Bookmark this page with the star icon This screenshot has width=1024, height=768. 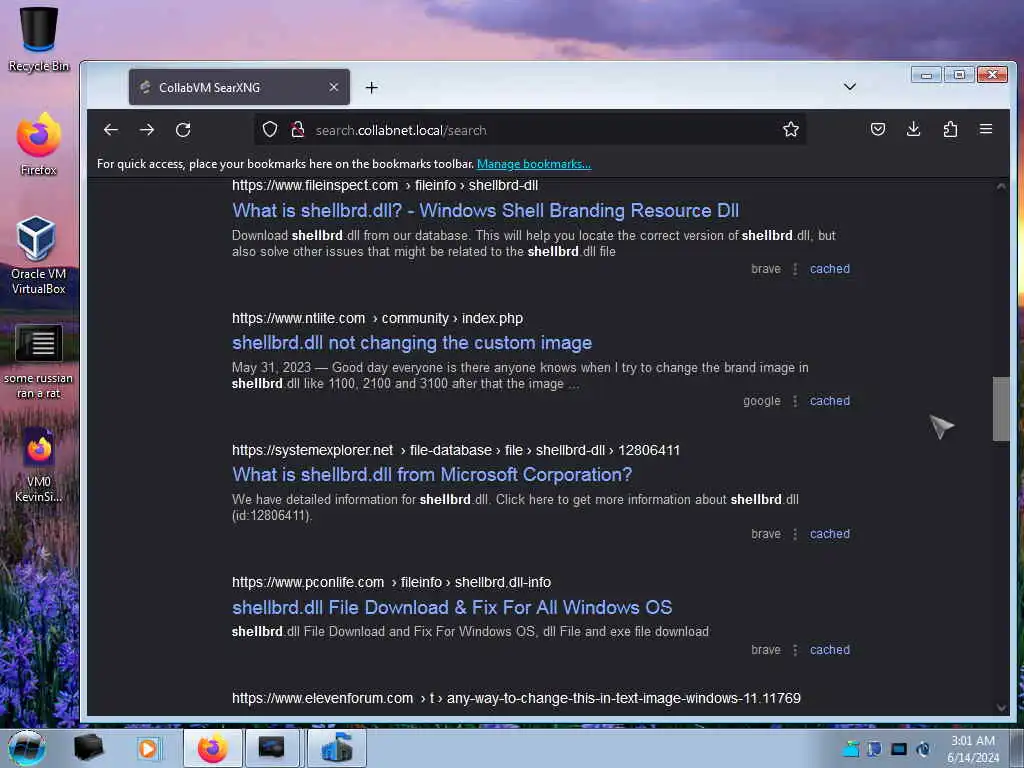click(x=791, y=129)
